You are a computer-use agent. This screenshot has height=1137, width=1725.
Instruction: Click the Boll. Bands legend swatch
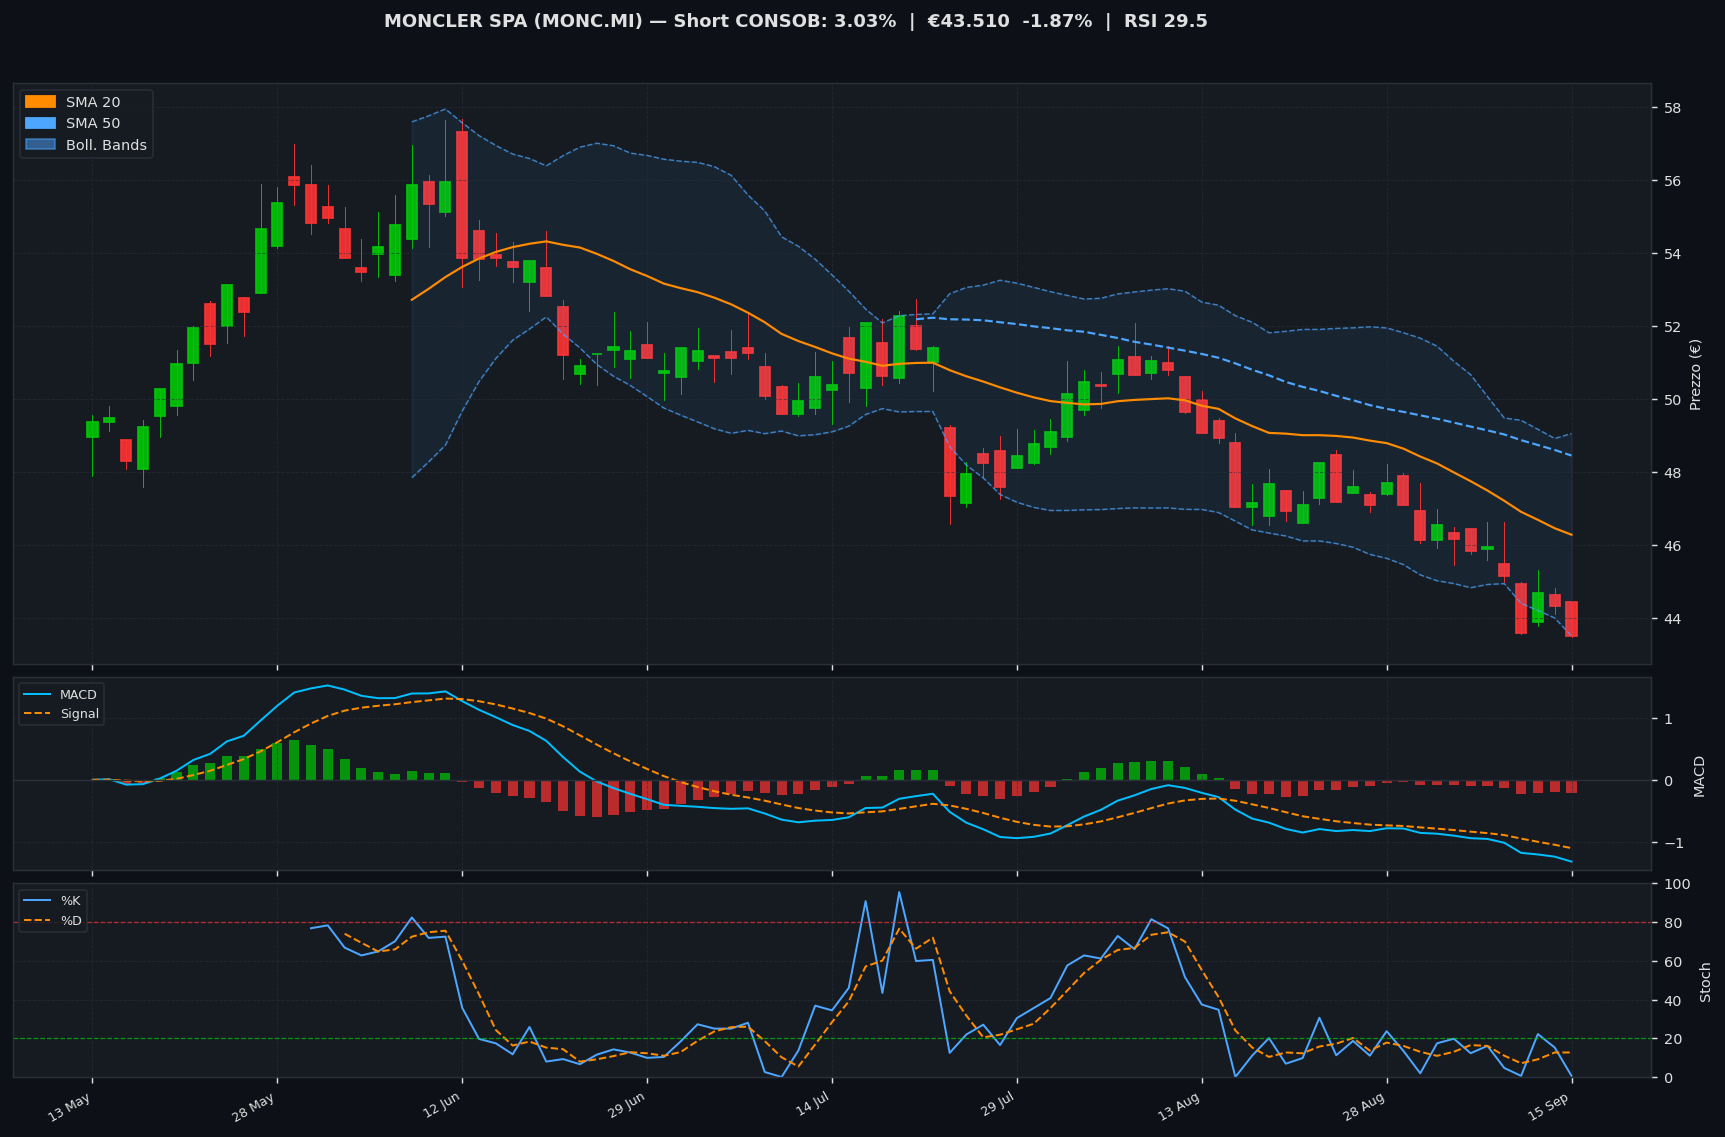click(40, 145)
